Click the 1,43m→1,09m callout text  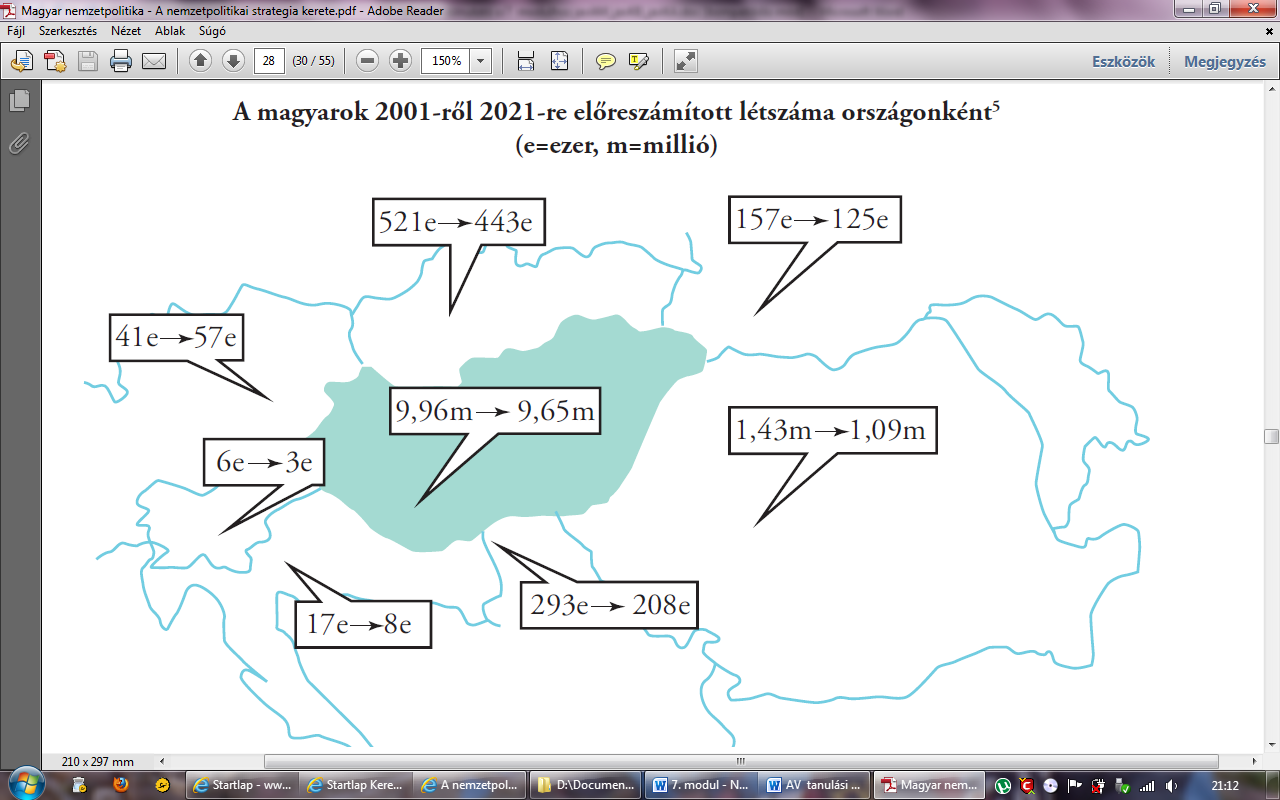pyautogui.click(x=832, y=431)
